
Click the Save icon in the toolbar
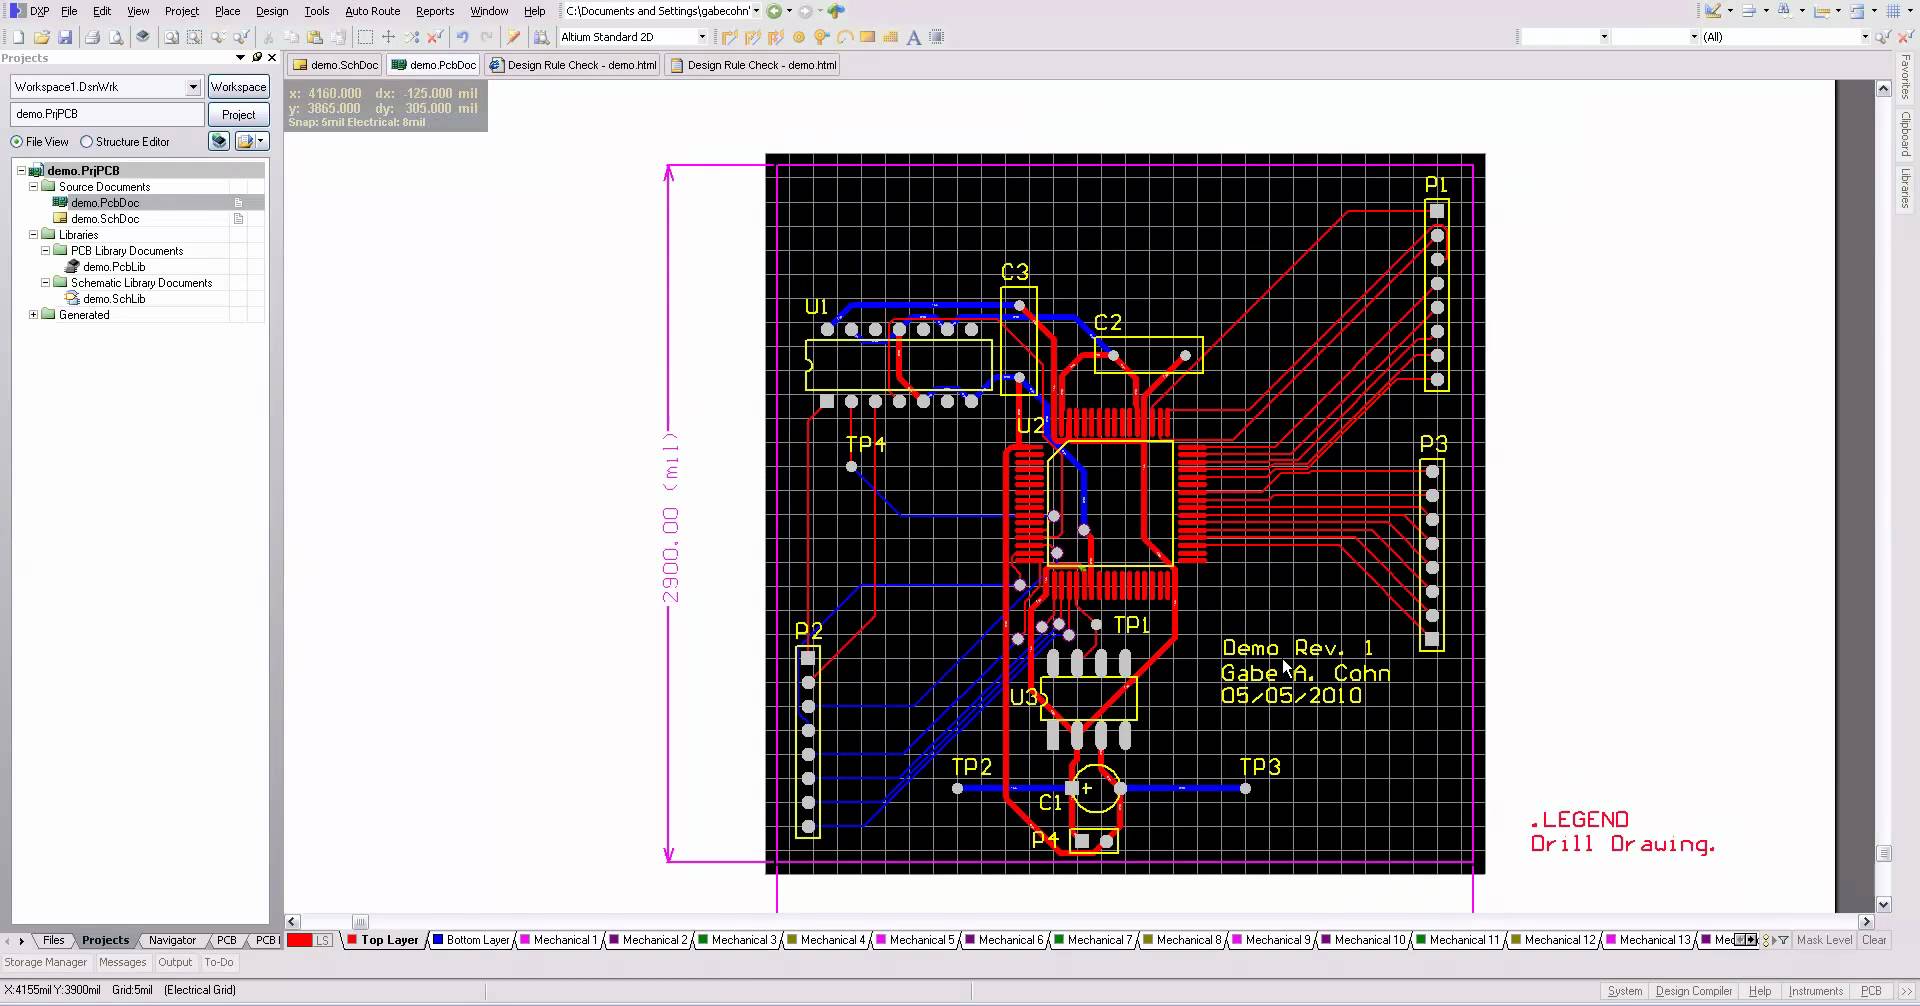click(x=65, y=37)
